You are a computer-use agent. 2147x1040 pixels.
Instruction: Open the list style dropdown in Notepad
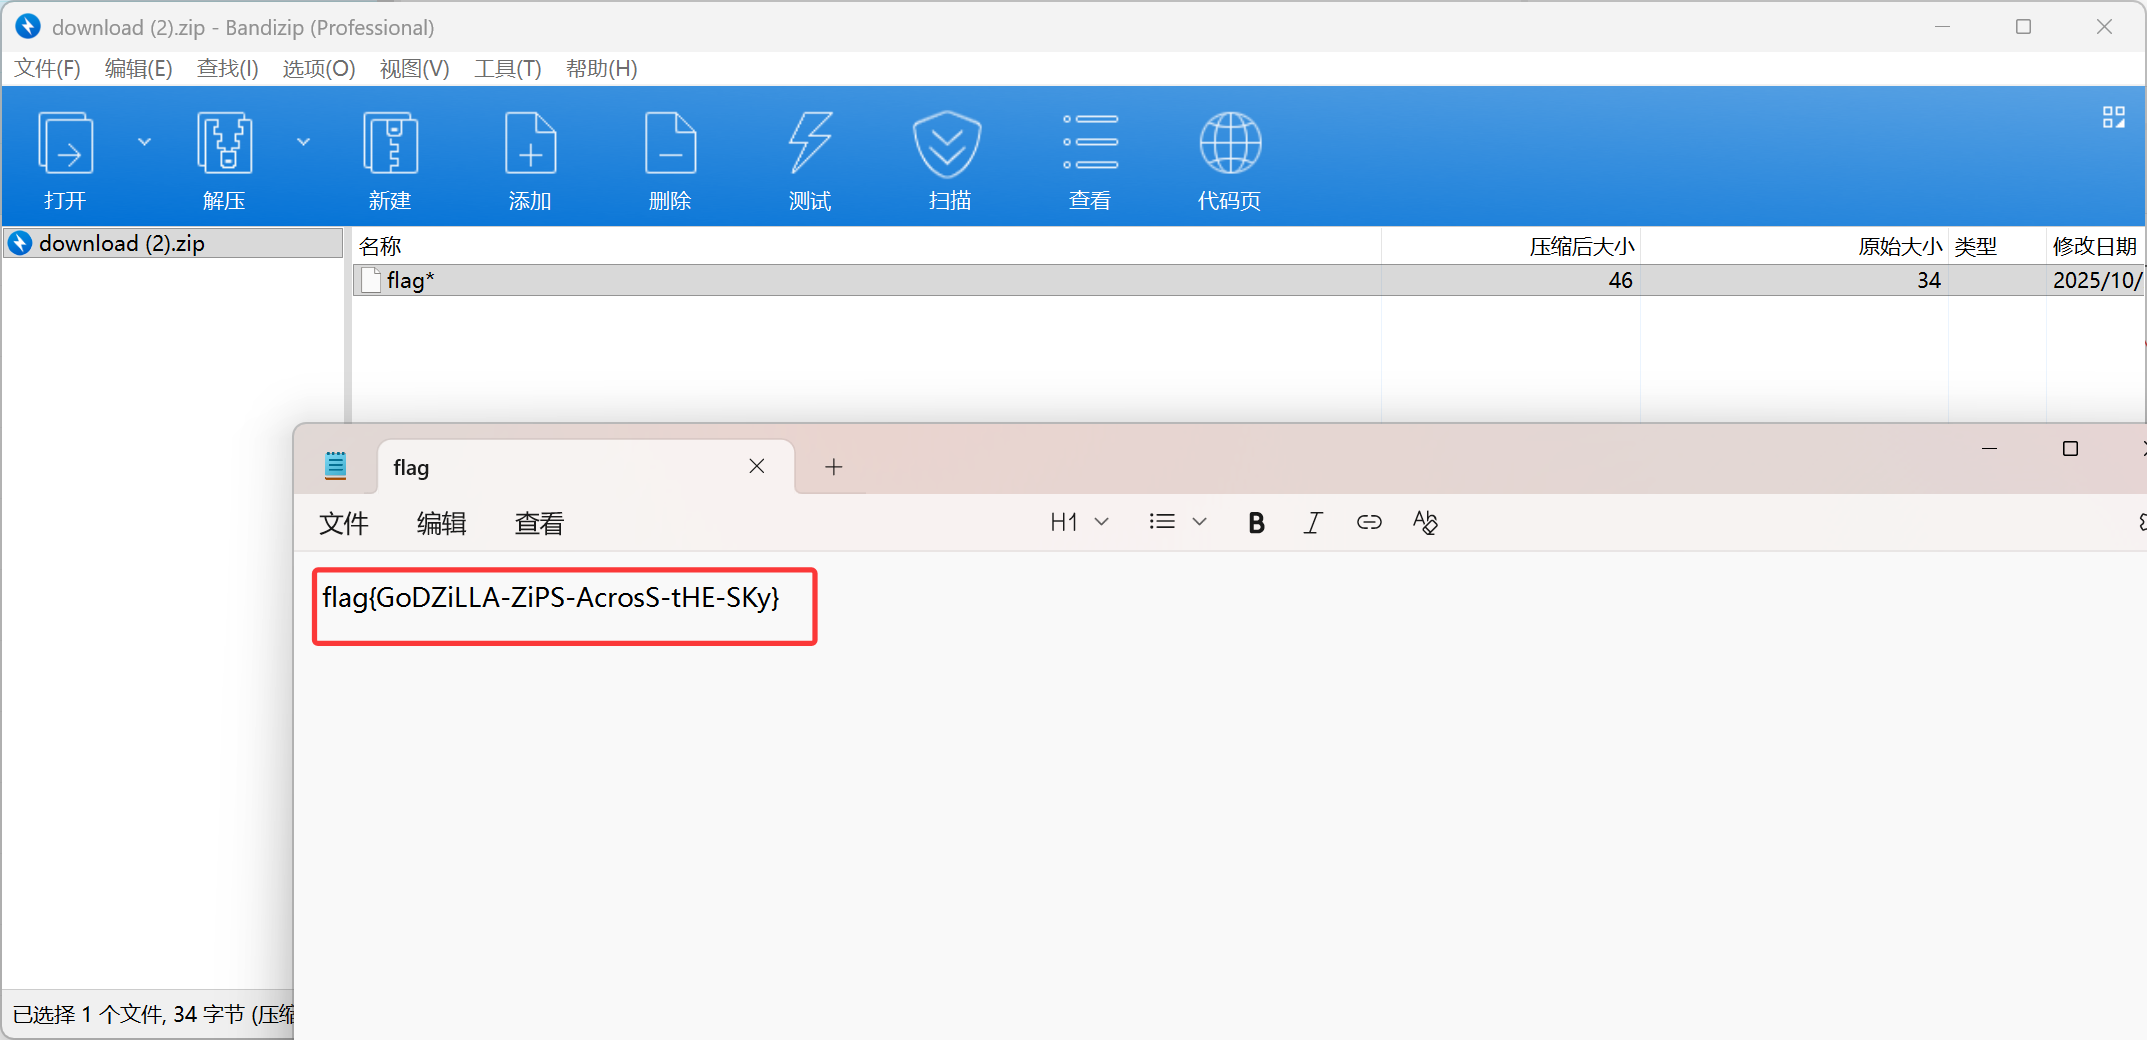1178,522
